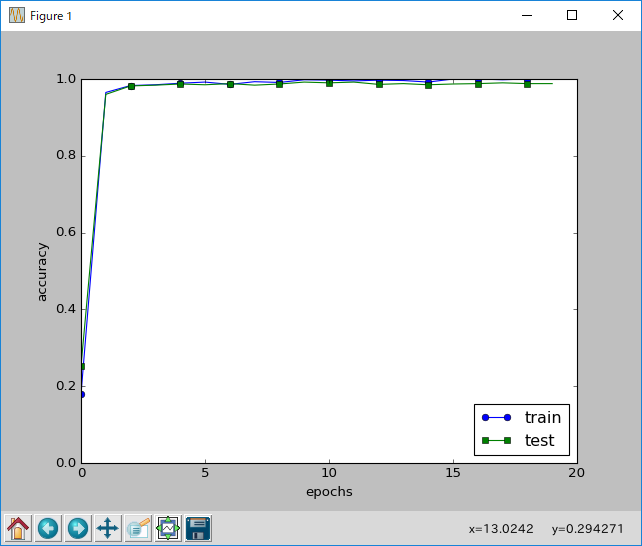Screen dimensions: 642x546
Task: Go back to previous view arrow
Action: [48, 528]
